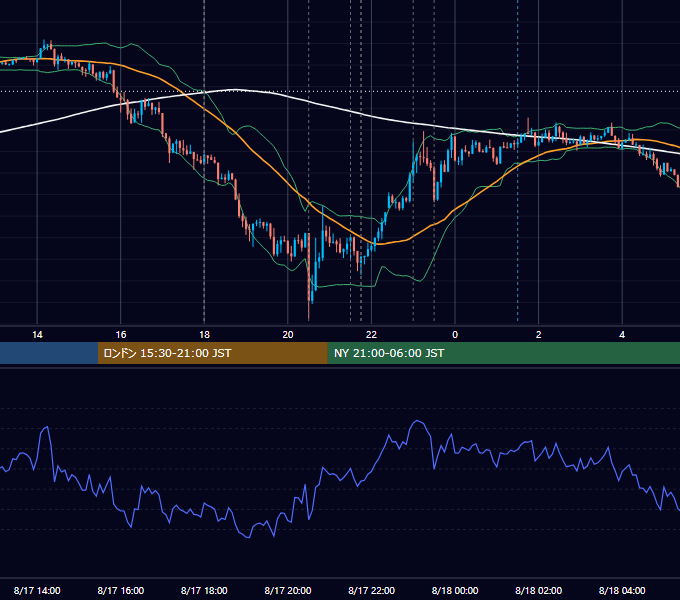Click the white moving average line's peak
Viewport: 680px width, 600px height.
[x=235, y=90]
